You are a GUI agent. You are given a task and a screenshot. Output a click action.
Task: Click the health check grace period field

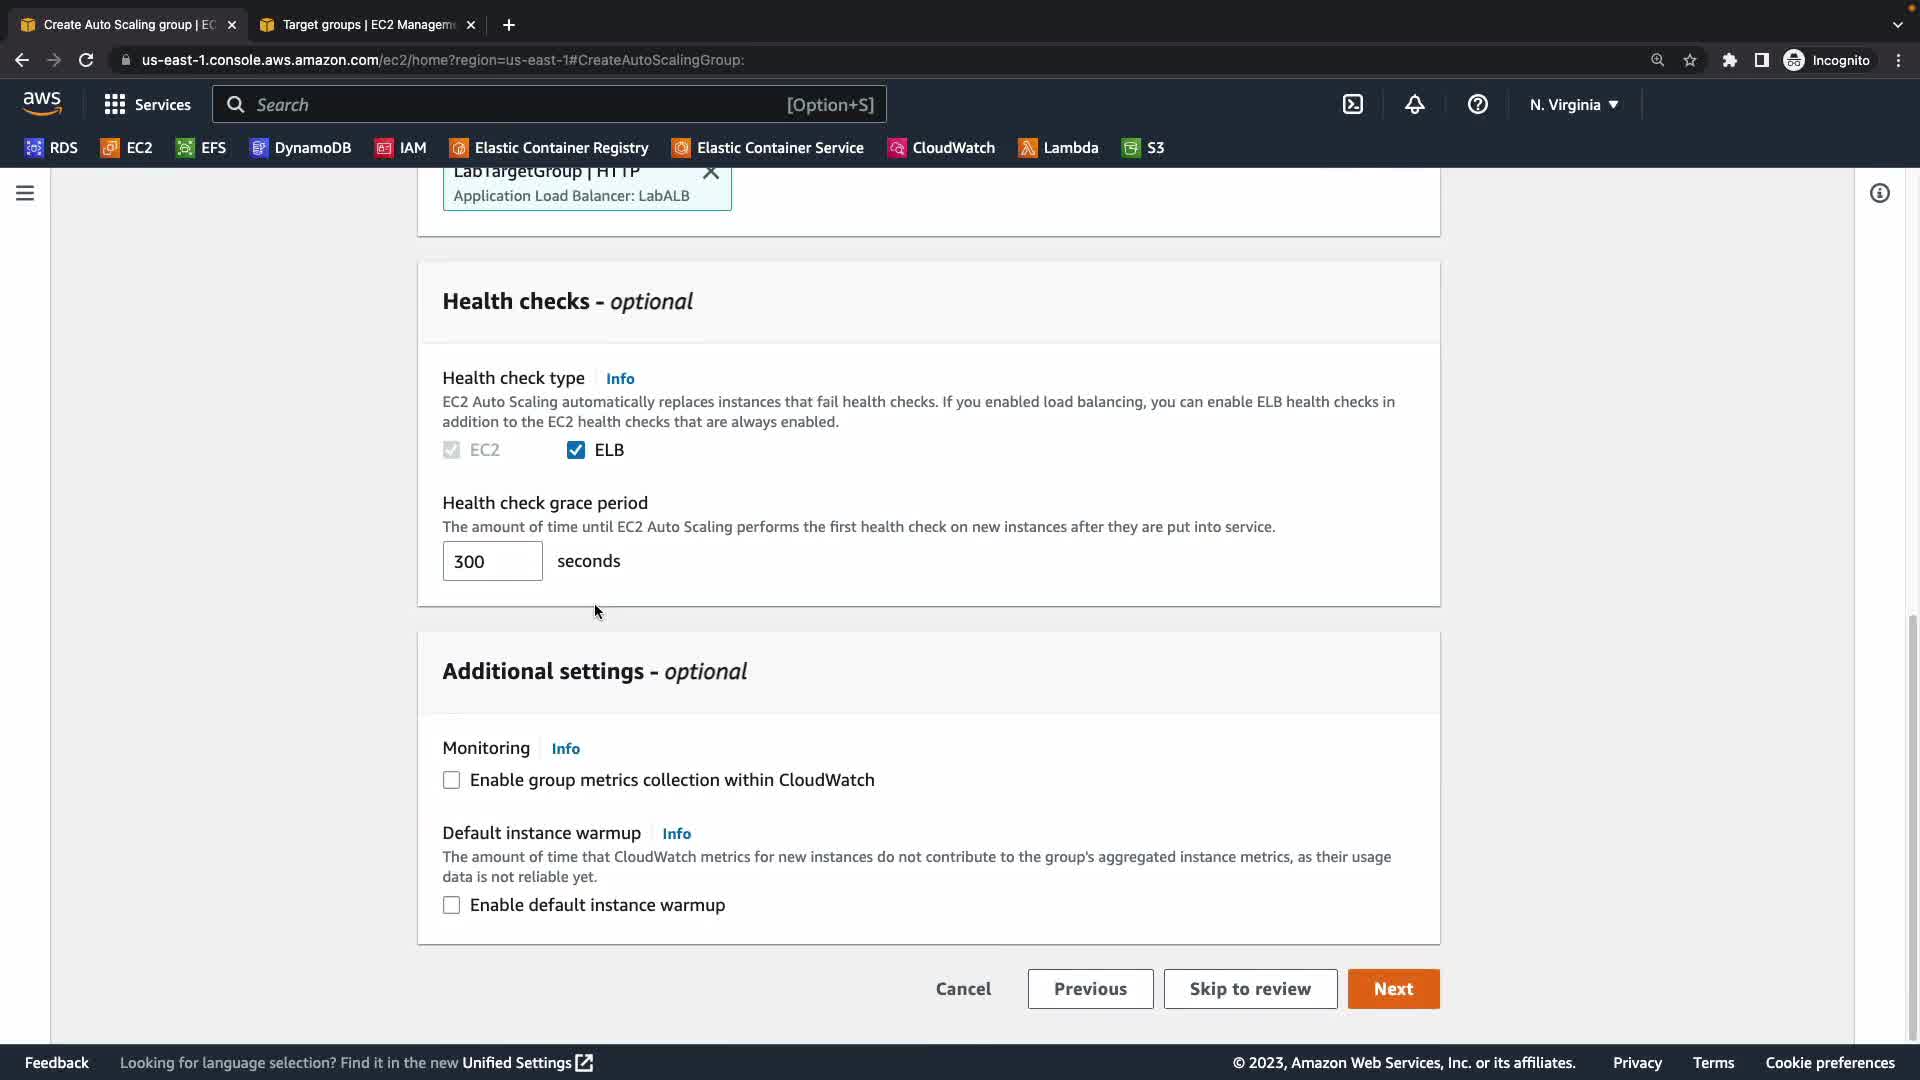coord(492,561)
